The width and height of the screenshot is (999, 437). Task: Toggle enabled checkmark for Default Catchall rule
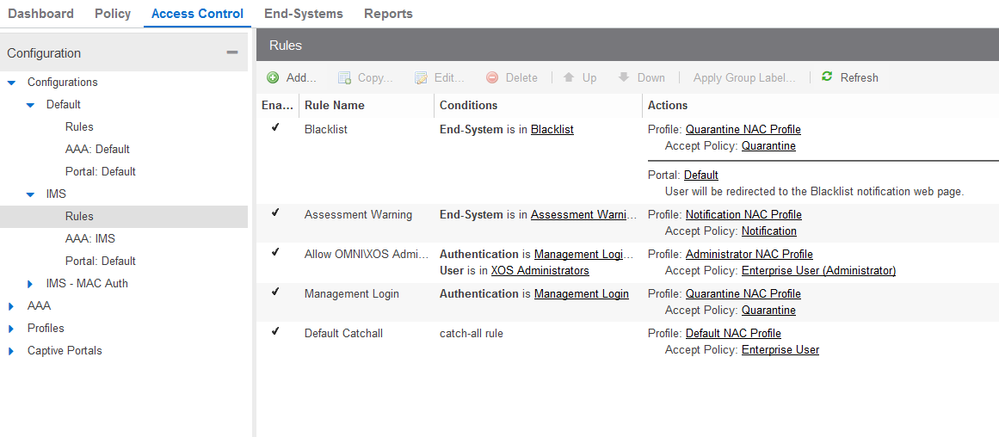click(x=275, y=332)
